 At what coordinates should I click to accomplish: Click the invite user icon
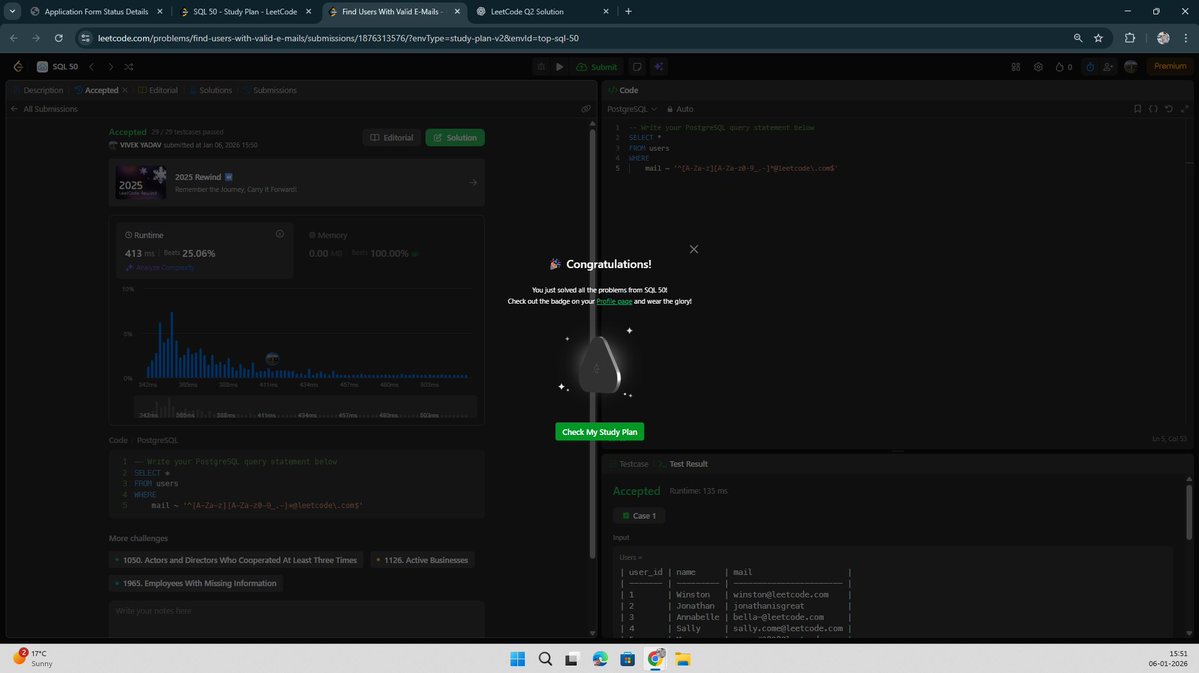click(1108, 67)
